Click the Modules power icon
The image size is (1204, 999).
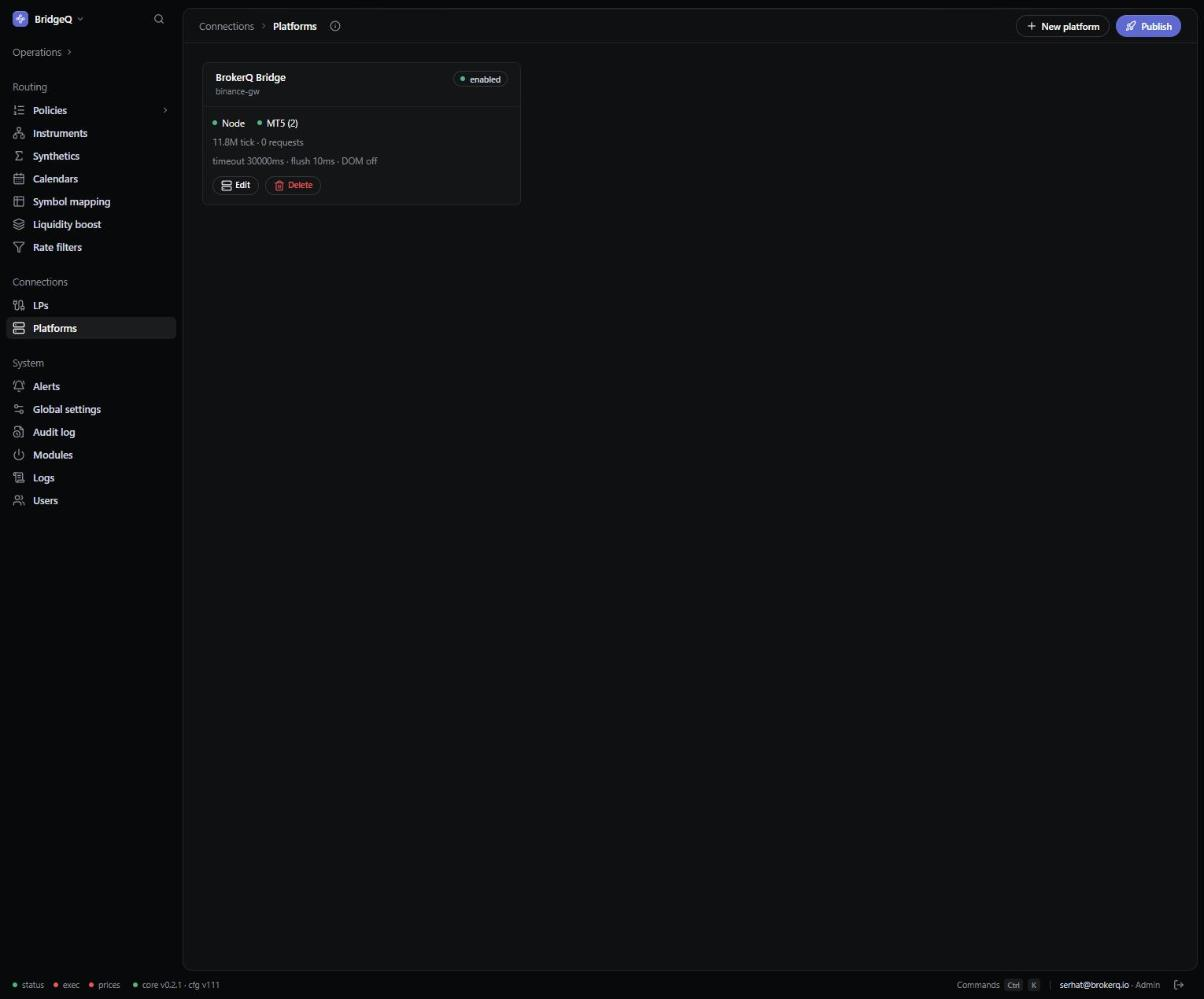click(x=19, y=455)
